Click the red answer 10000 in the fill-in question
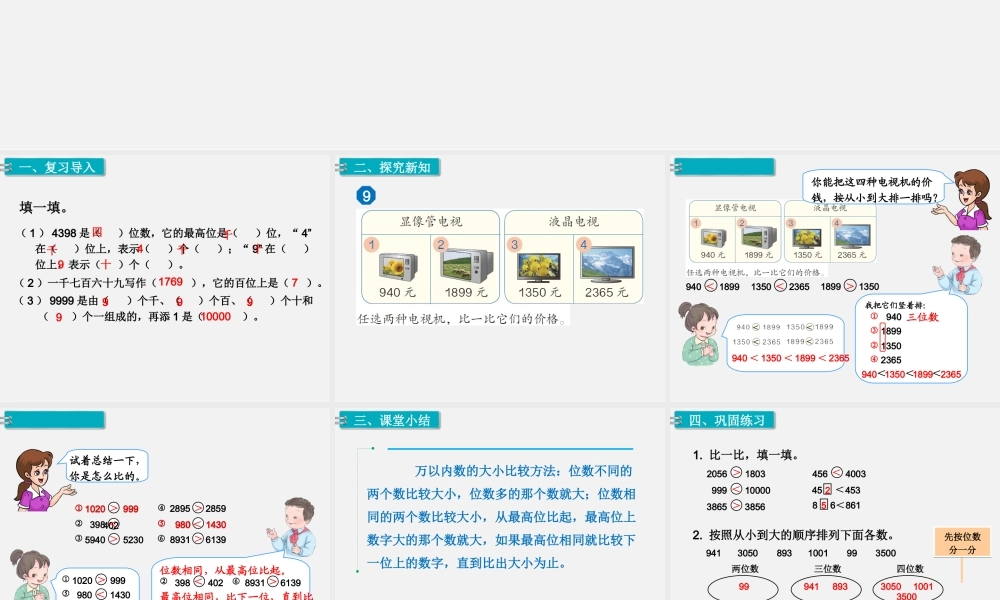 point(215,317)
